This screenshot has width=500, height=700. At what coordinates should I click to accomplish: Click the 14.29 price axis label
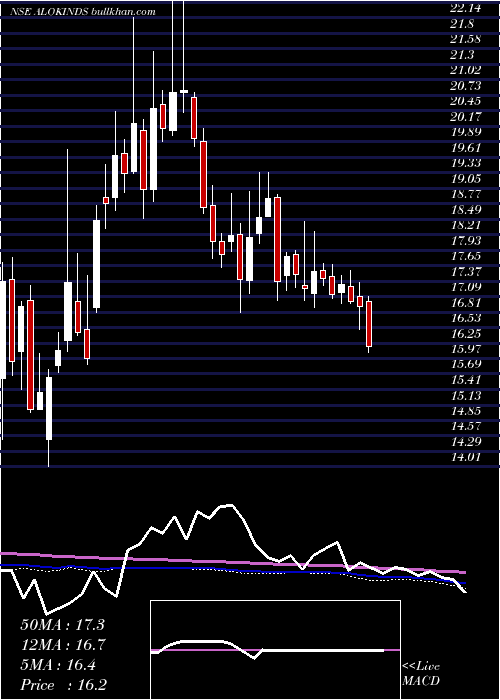[x=466, y=442]
